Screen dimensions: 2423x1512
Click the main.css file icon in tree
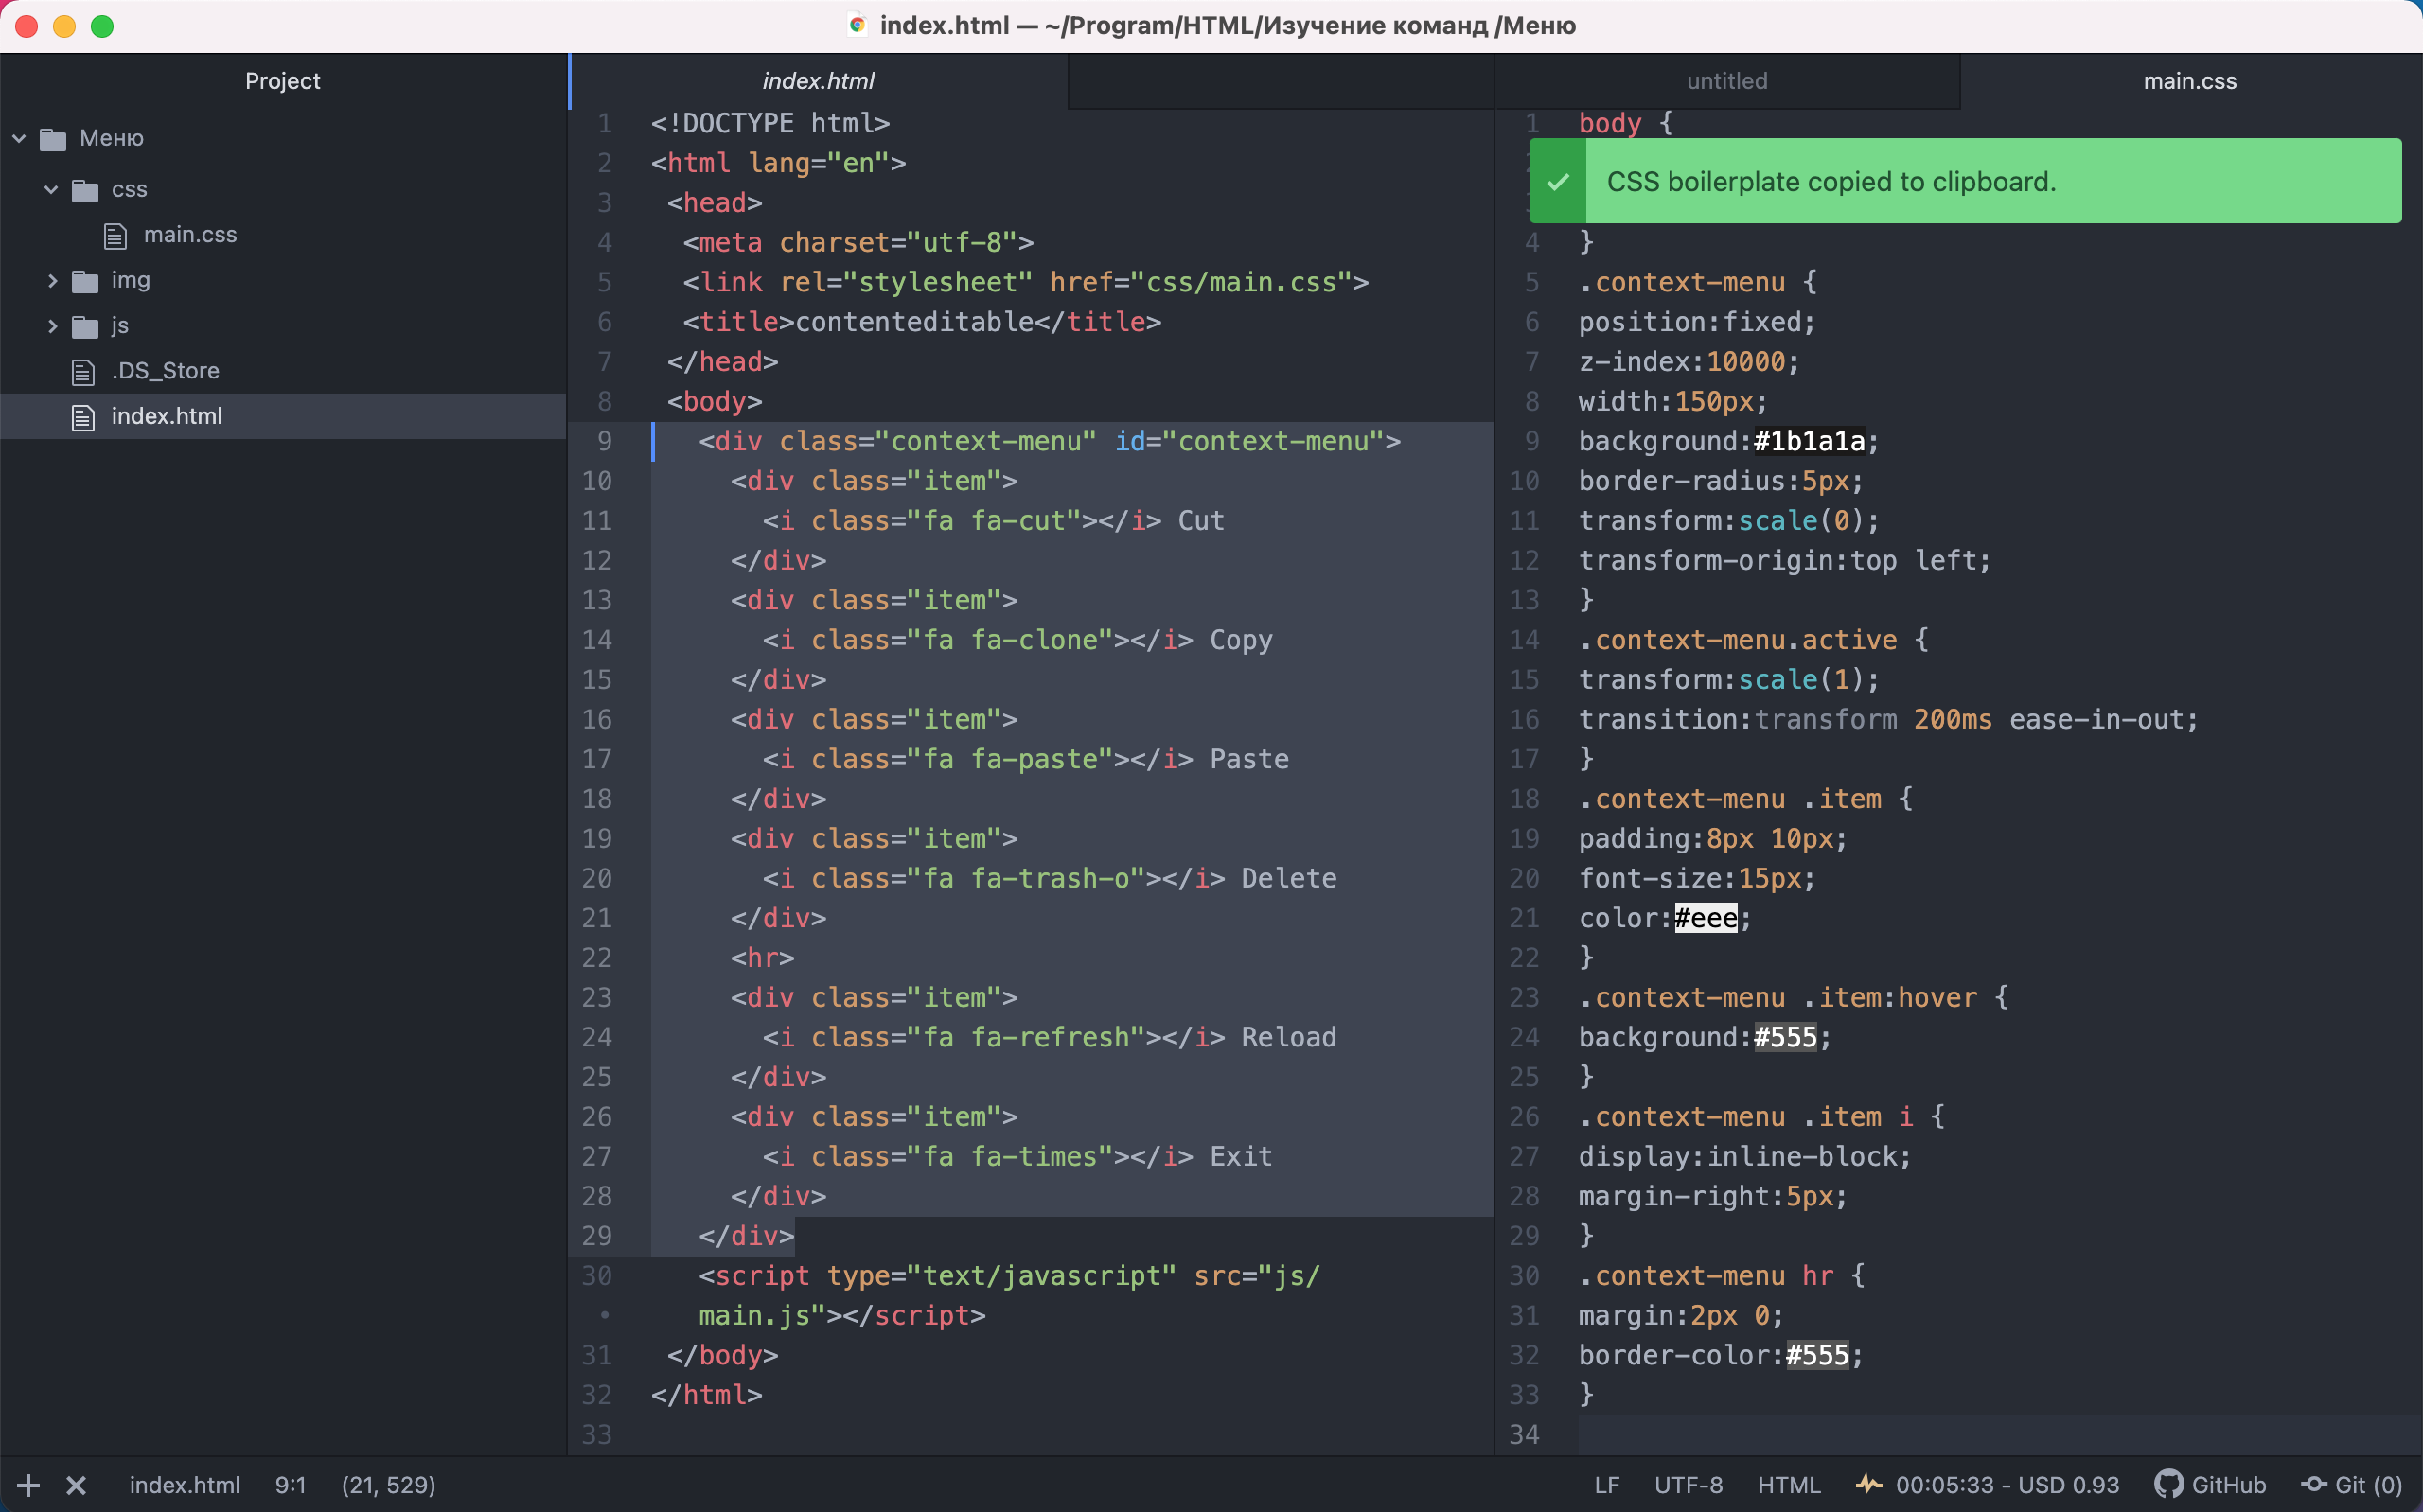point(116,235)
